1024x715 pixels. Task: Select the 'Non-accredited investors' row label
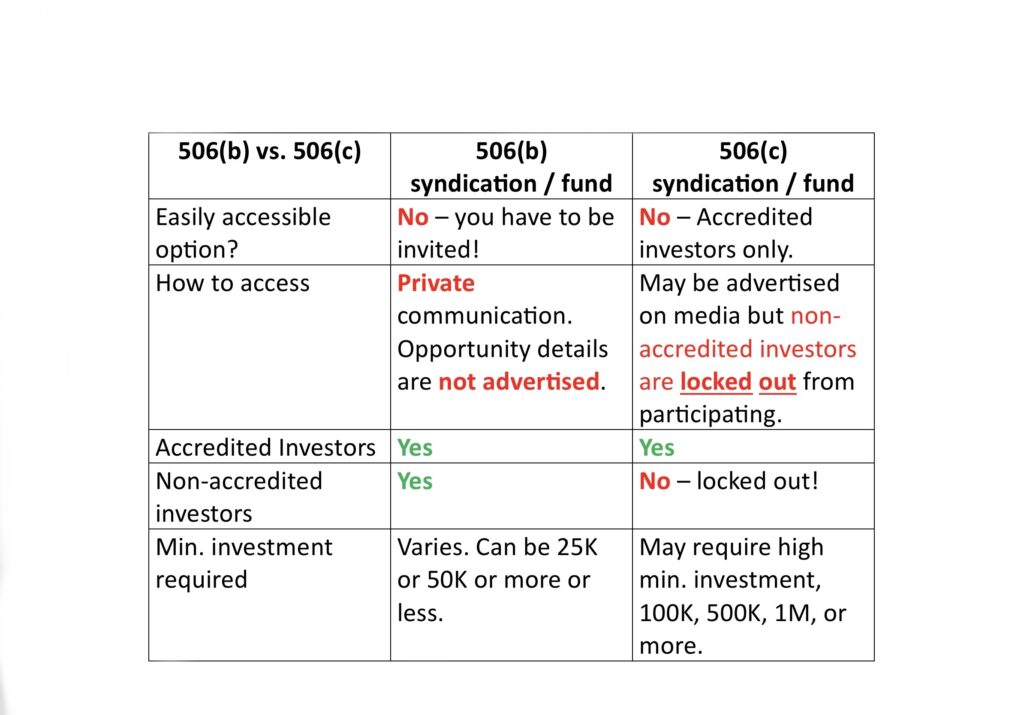[x=269, y=496]
